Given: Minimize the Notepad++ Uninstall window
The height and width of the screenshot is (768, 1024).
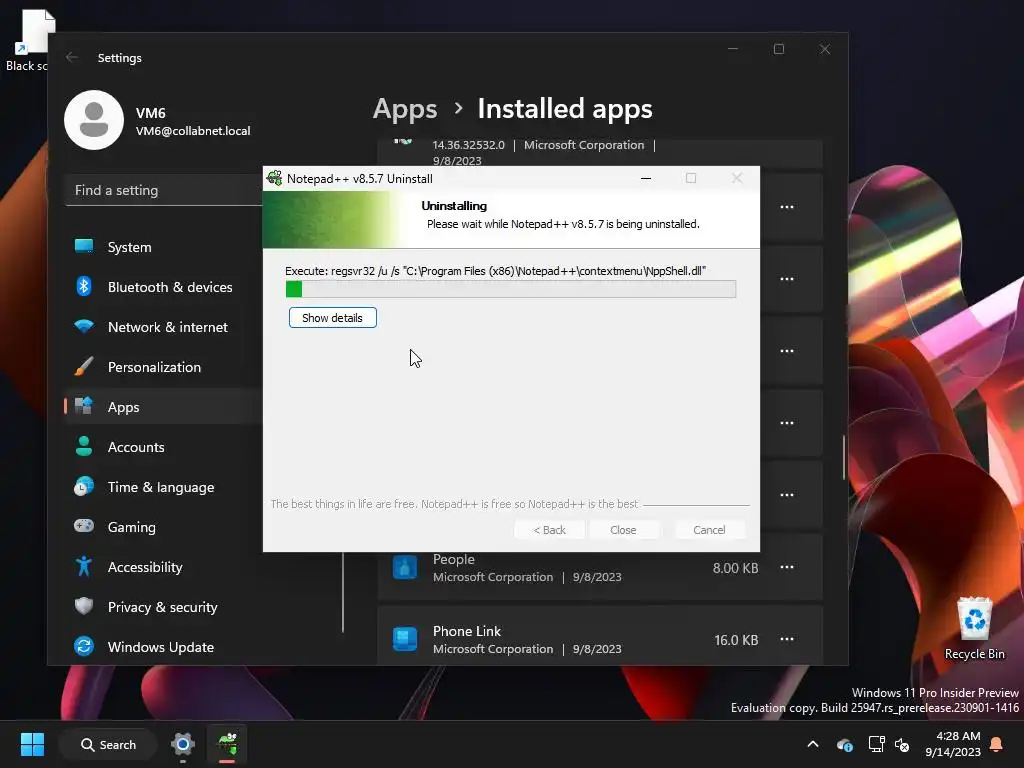Looking at the screenshot, I should [x=646, y=178].
